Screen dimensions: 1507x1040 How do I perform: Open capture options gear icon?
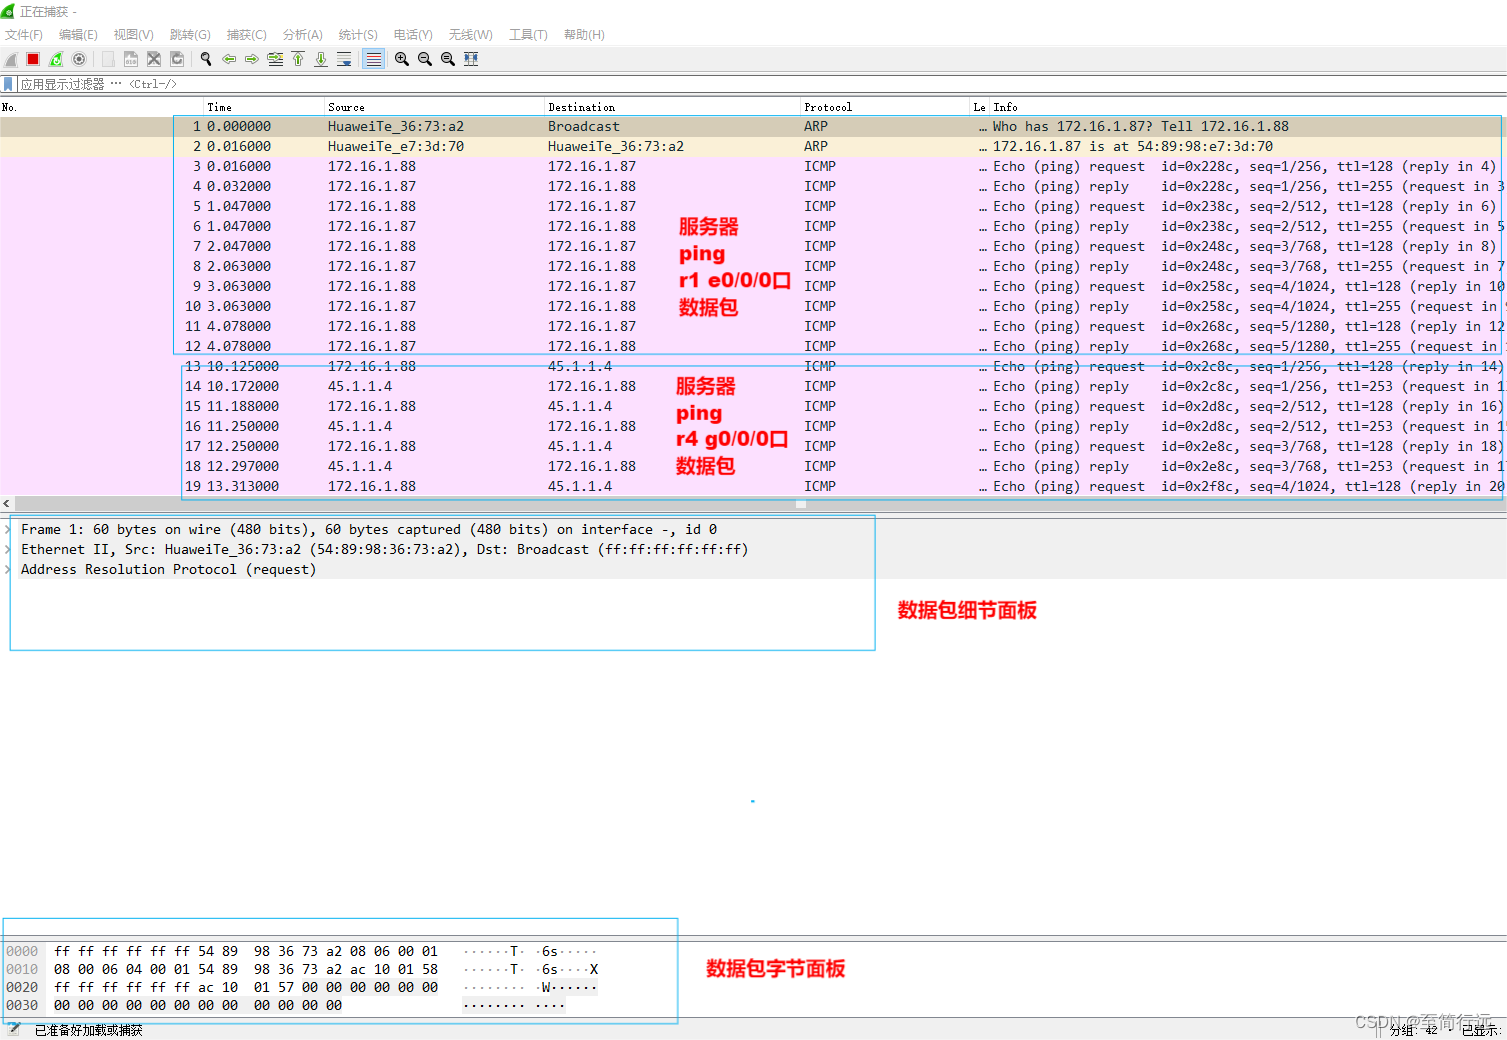[79, 59]
